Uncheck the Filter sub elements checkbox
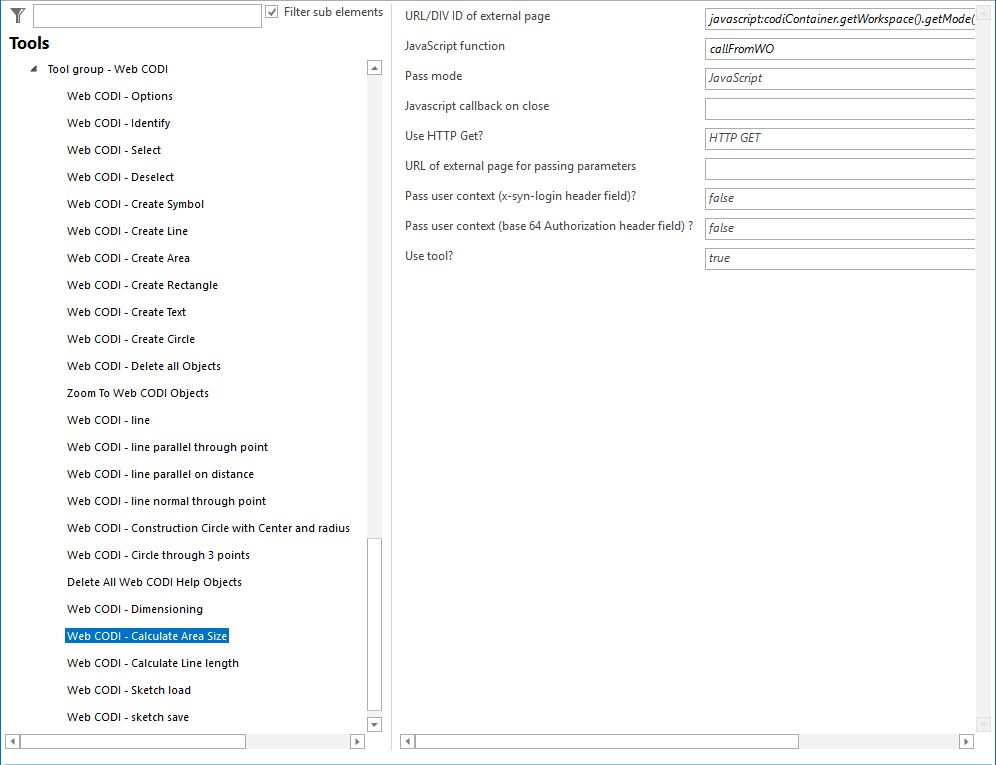 tap(270, 12)
